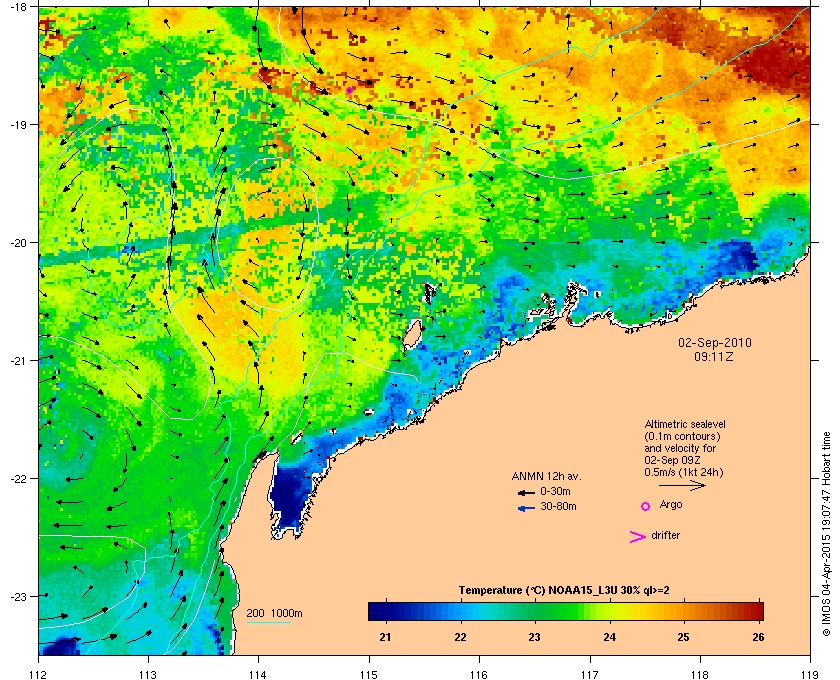
Task: Click the dark blue Exmouth Gulf water area
Action: [289, 498]
